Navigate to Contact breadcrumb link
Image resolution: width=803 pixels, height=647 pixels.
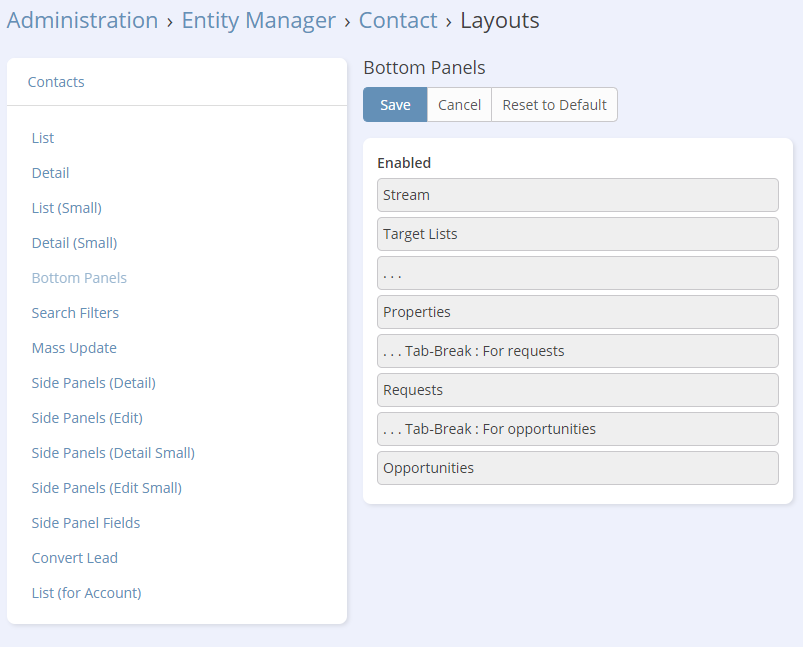point(398,20)
